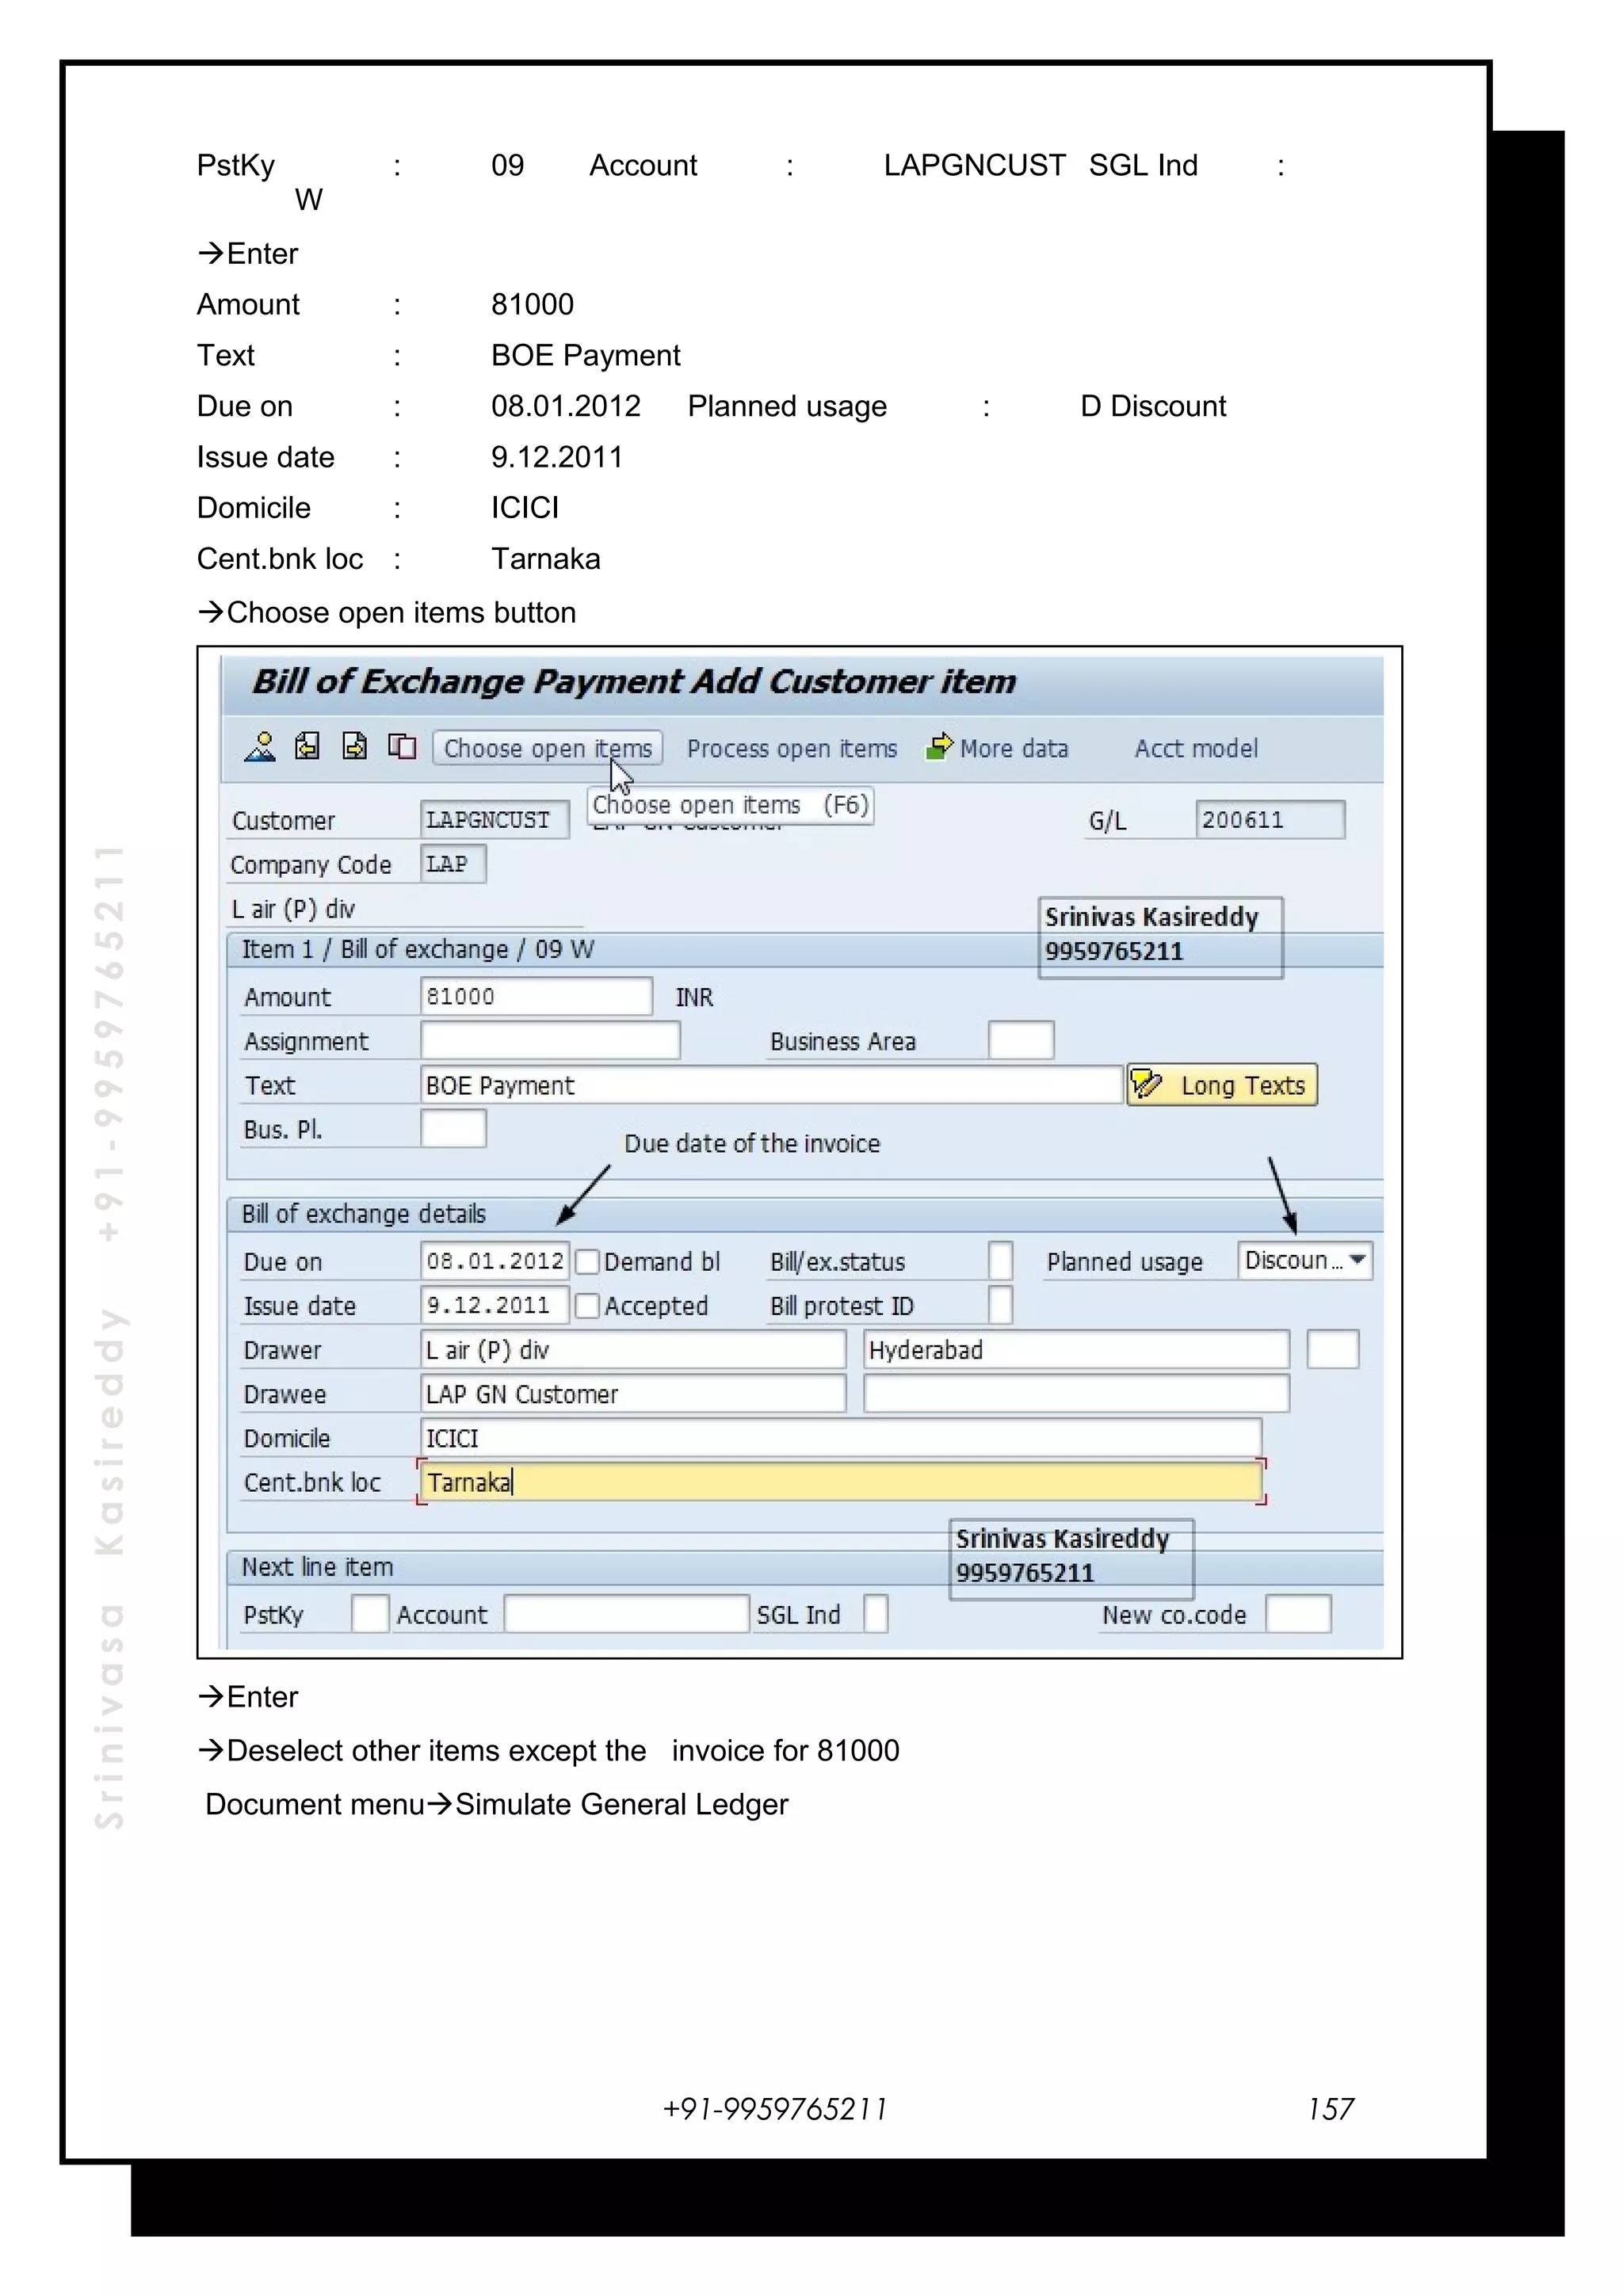Click the PstKy field in Next line item
Screen dimensions: 1623x2296
tap(369, 1614)
